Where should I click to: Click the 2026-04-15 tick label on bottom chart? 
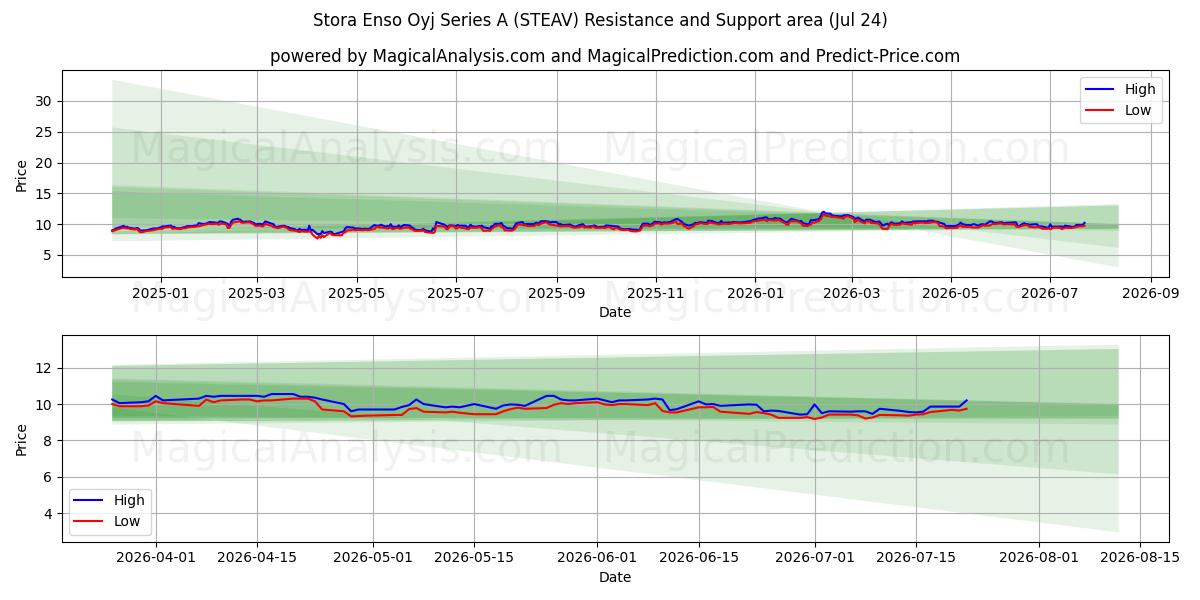tap(258, 559)
